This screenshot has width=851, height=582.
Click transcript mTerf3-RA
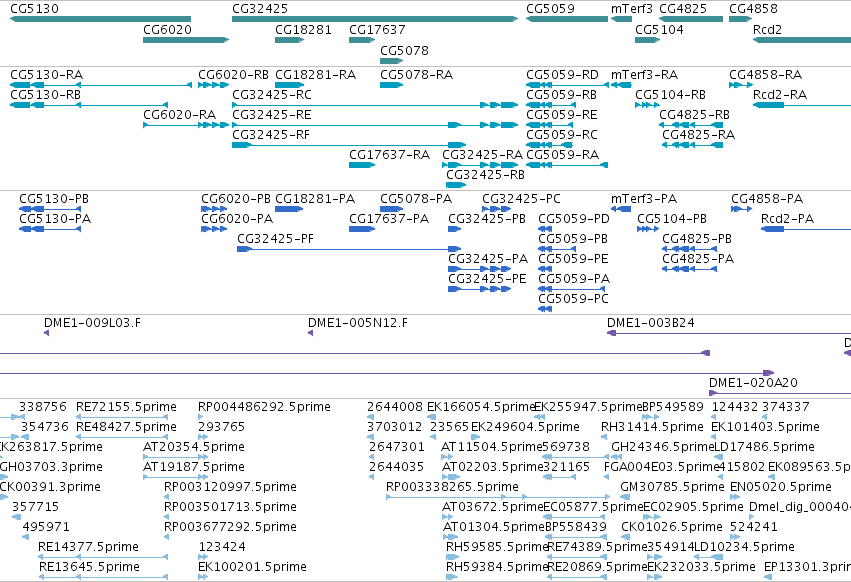click(621, 85)
